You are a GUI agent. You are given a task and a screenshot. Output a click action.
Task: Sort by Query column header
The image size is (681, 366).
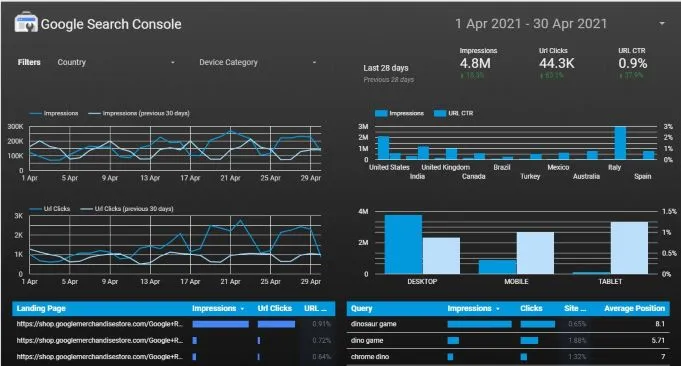(361, 308)
